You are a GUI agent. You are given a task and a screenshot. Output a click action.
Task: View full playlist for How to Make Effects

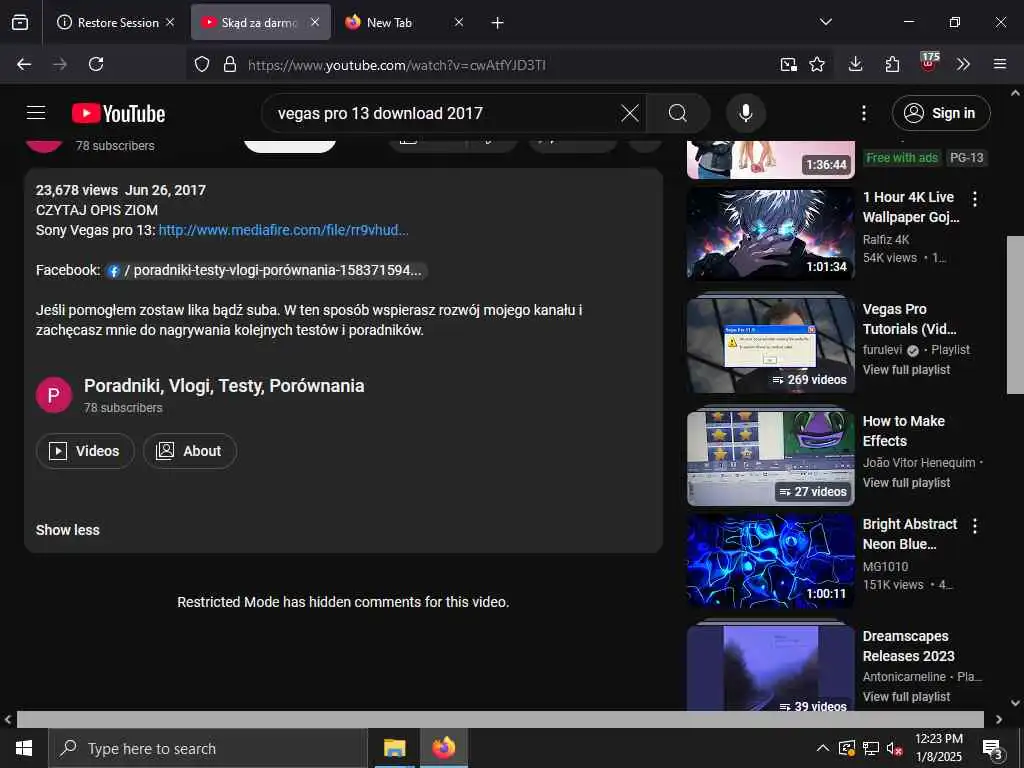[x=906, y=483]
